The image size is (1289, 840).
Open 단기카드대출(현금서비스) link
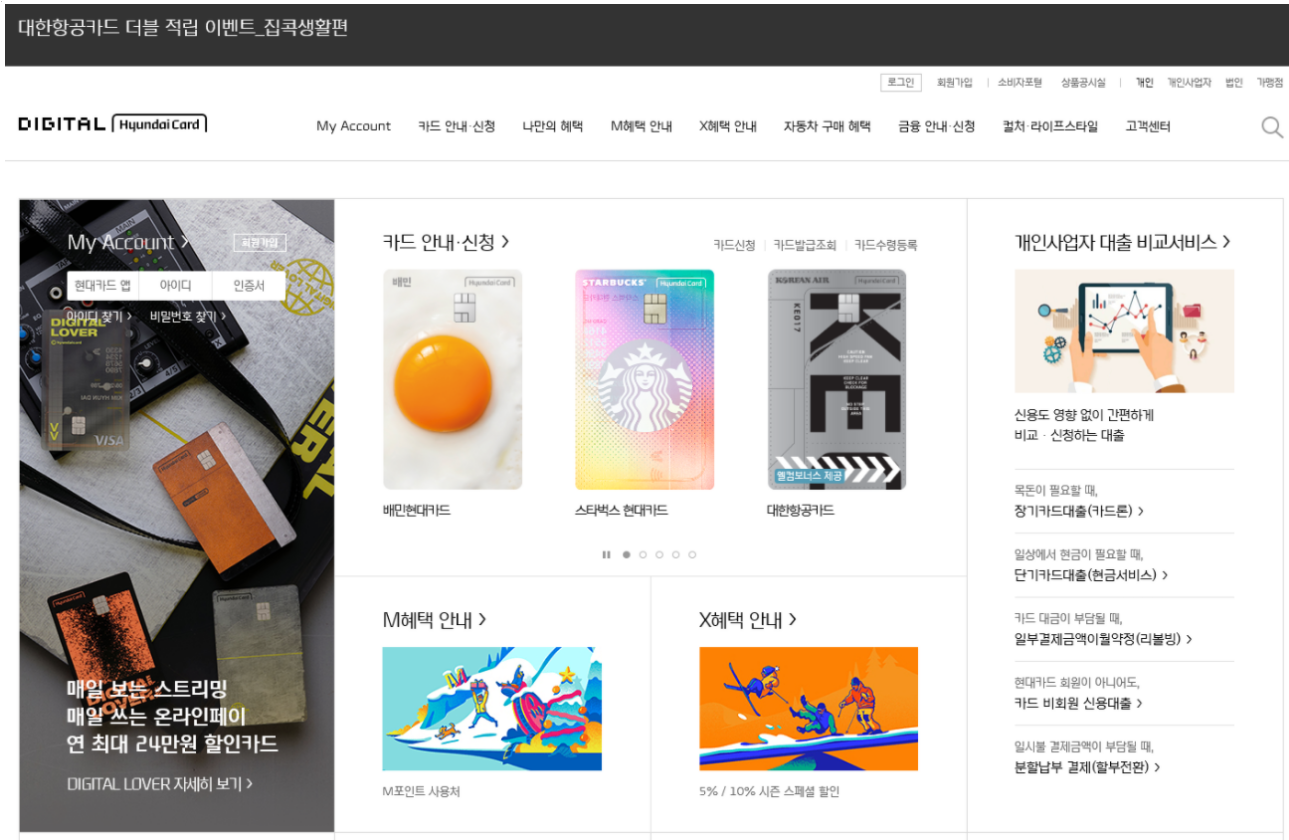[1091, 575]
